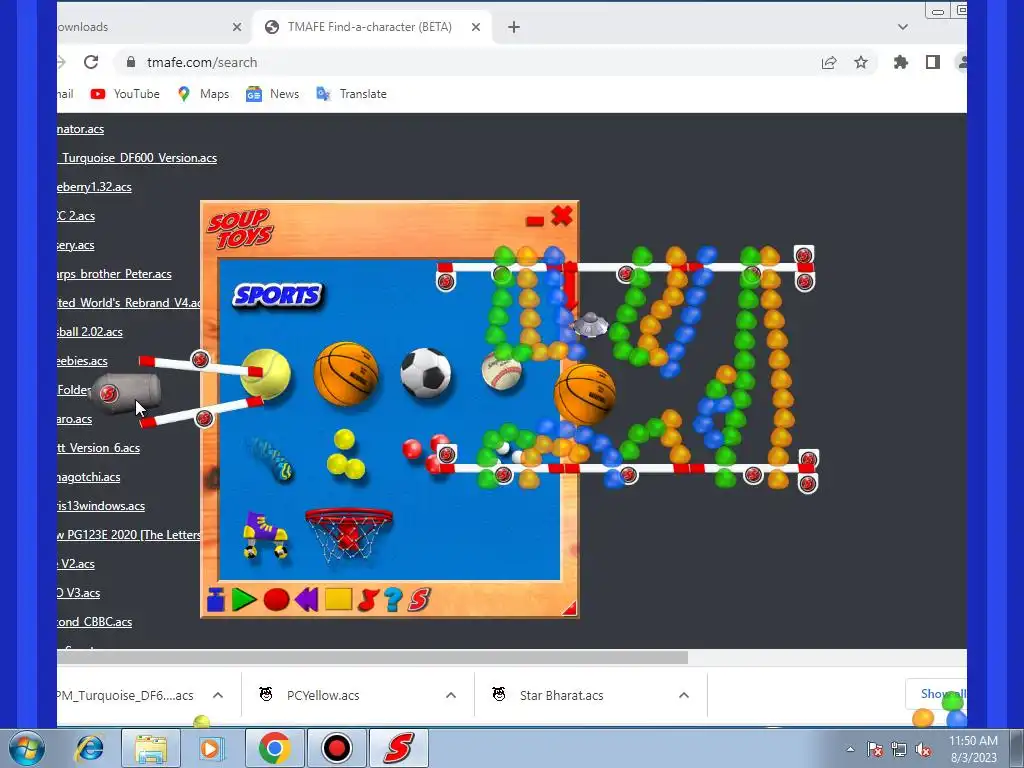Click the screen recorder taskbar icon

click(337, 748)
